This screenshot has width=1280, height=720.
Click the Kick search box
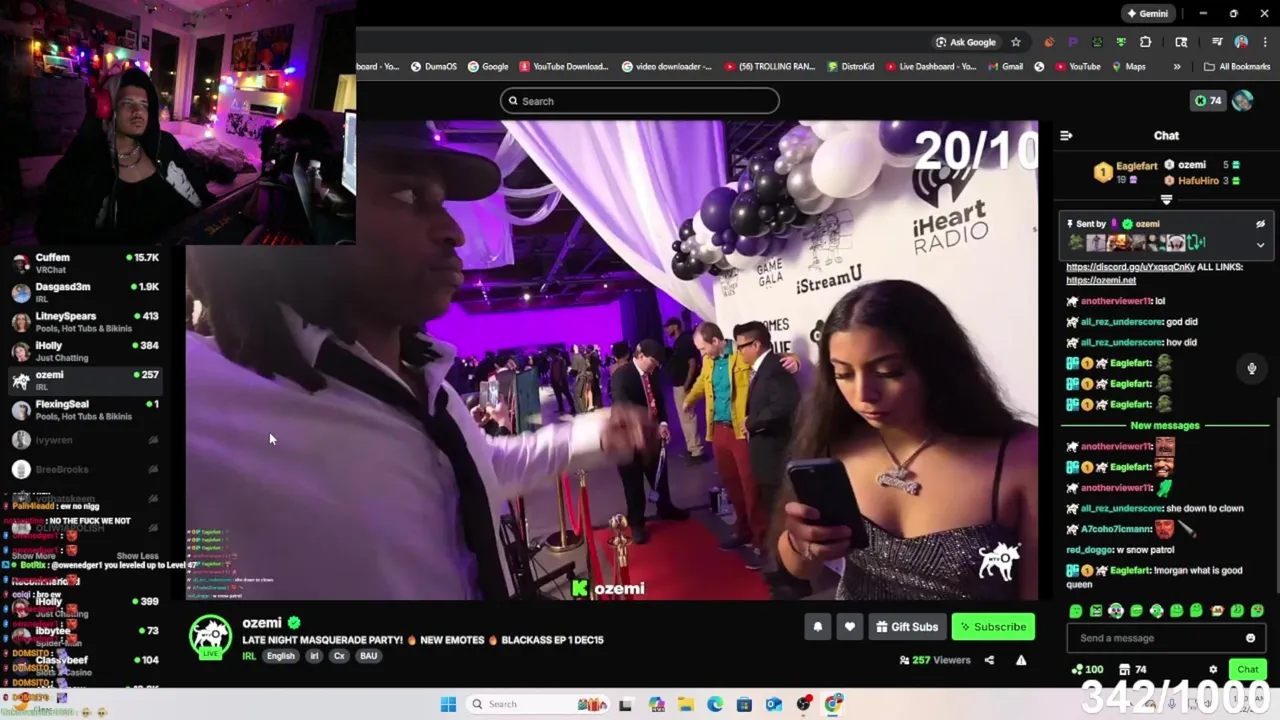point(640,101)
